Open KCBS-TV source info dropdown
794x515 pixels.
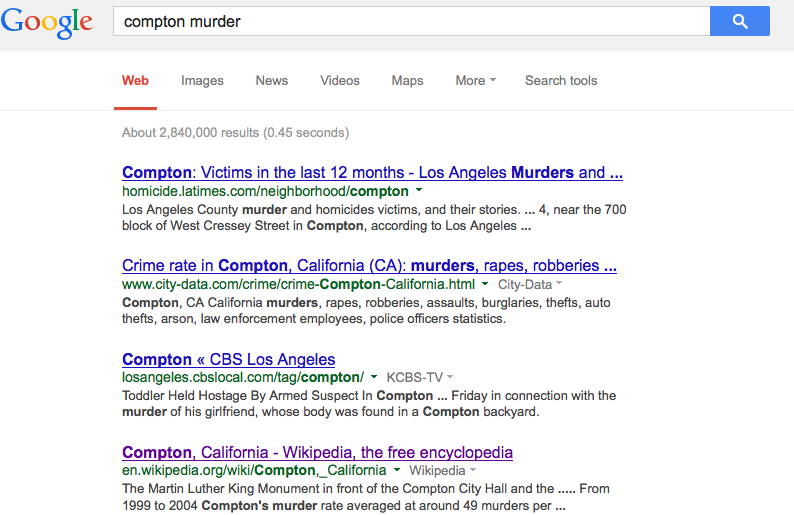click(420, 377)
